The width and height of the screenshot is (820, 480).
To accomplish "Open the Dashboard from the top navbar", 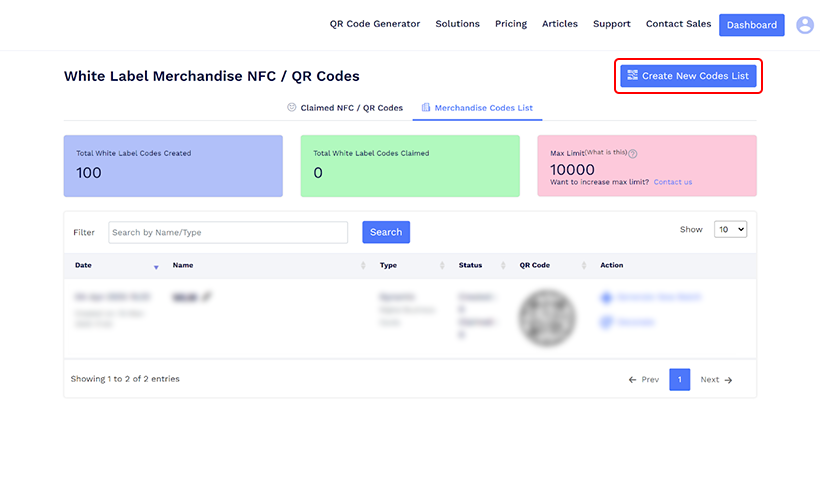I will click(x=751, y=25).
